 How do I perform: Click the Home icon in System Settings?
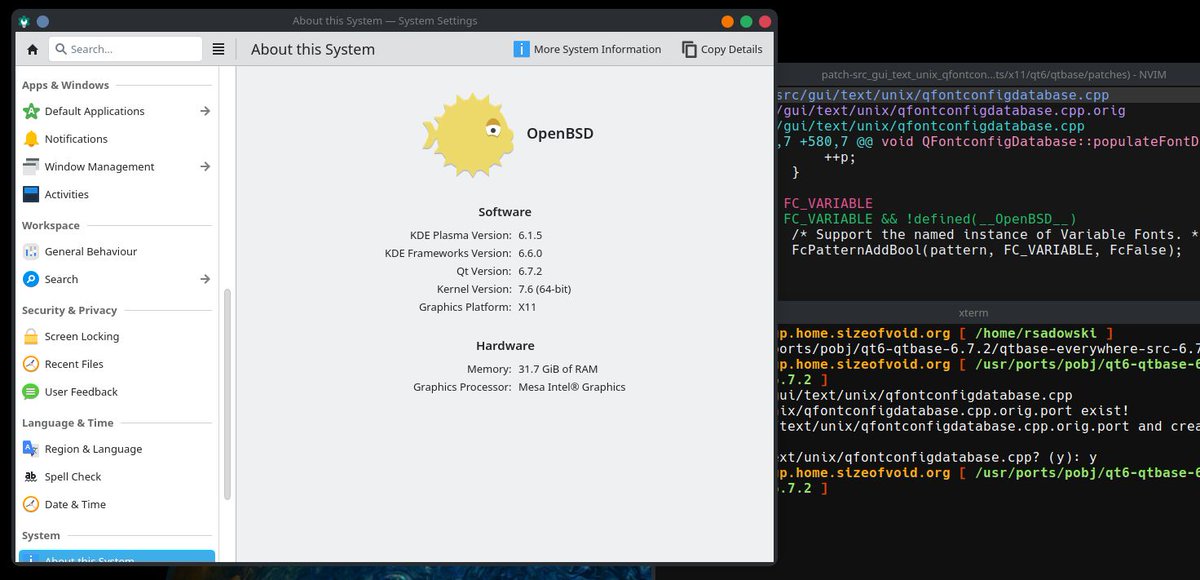pos(32,49)
